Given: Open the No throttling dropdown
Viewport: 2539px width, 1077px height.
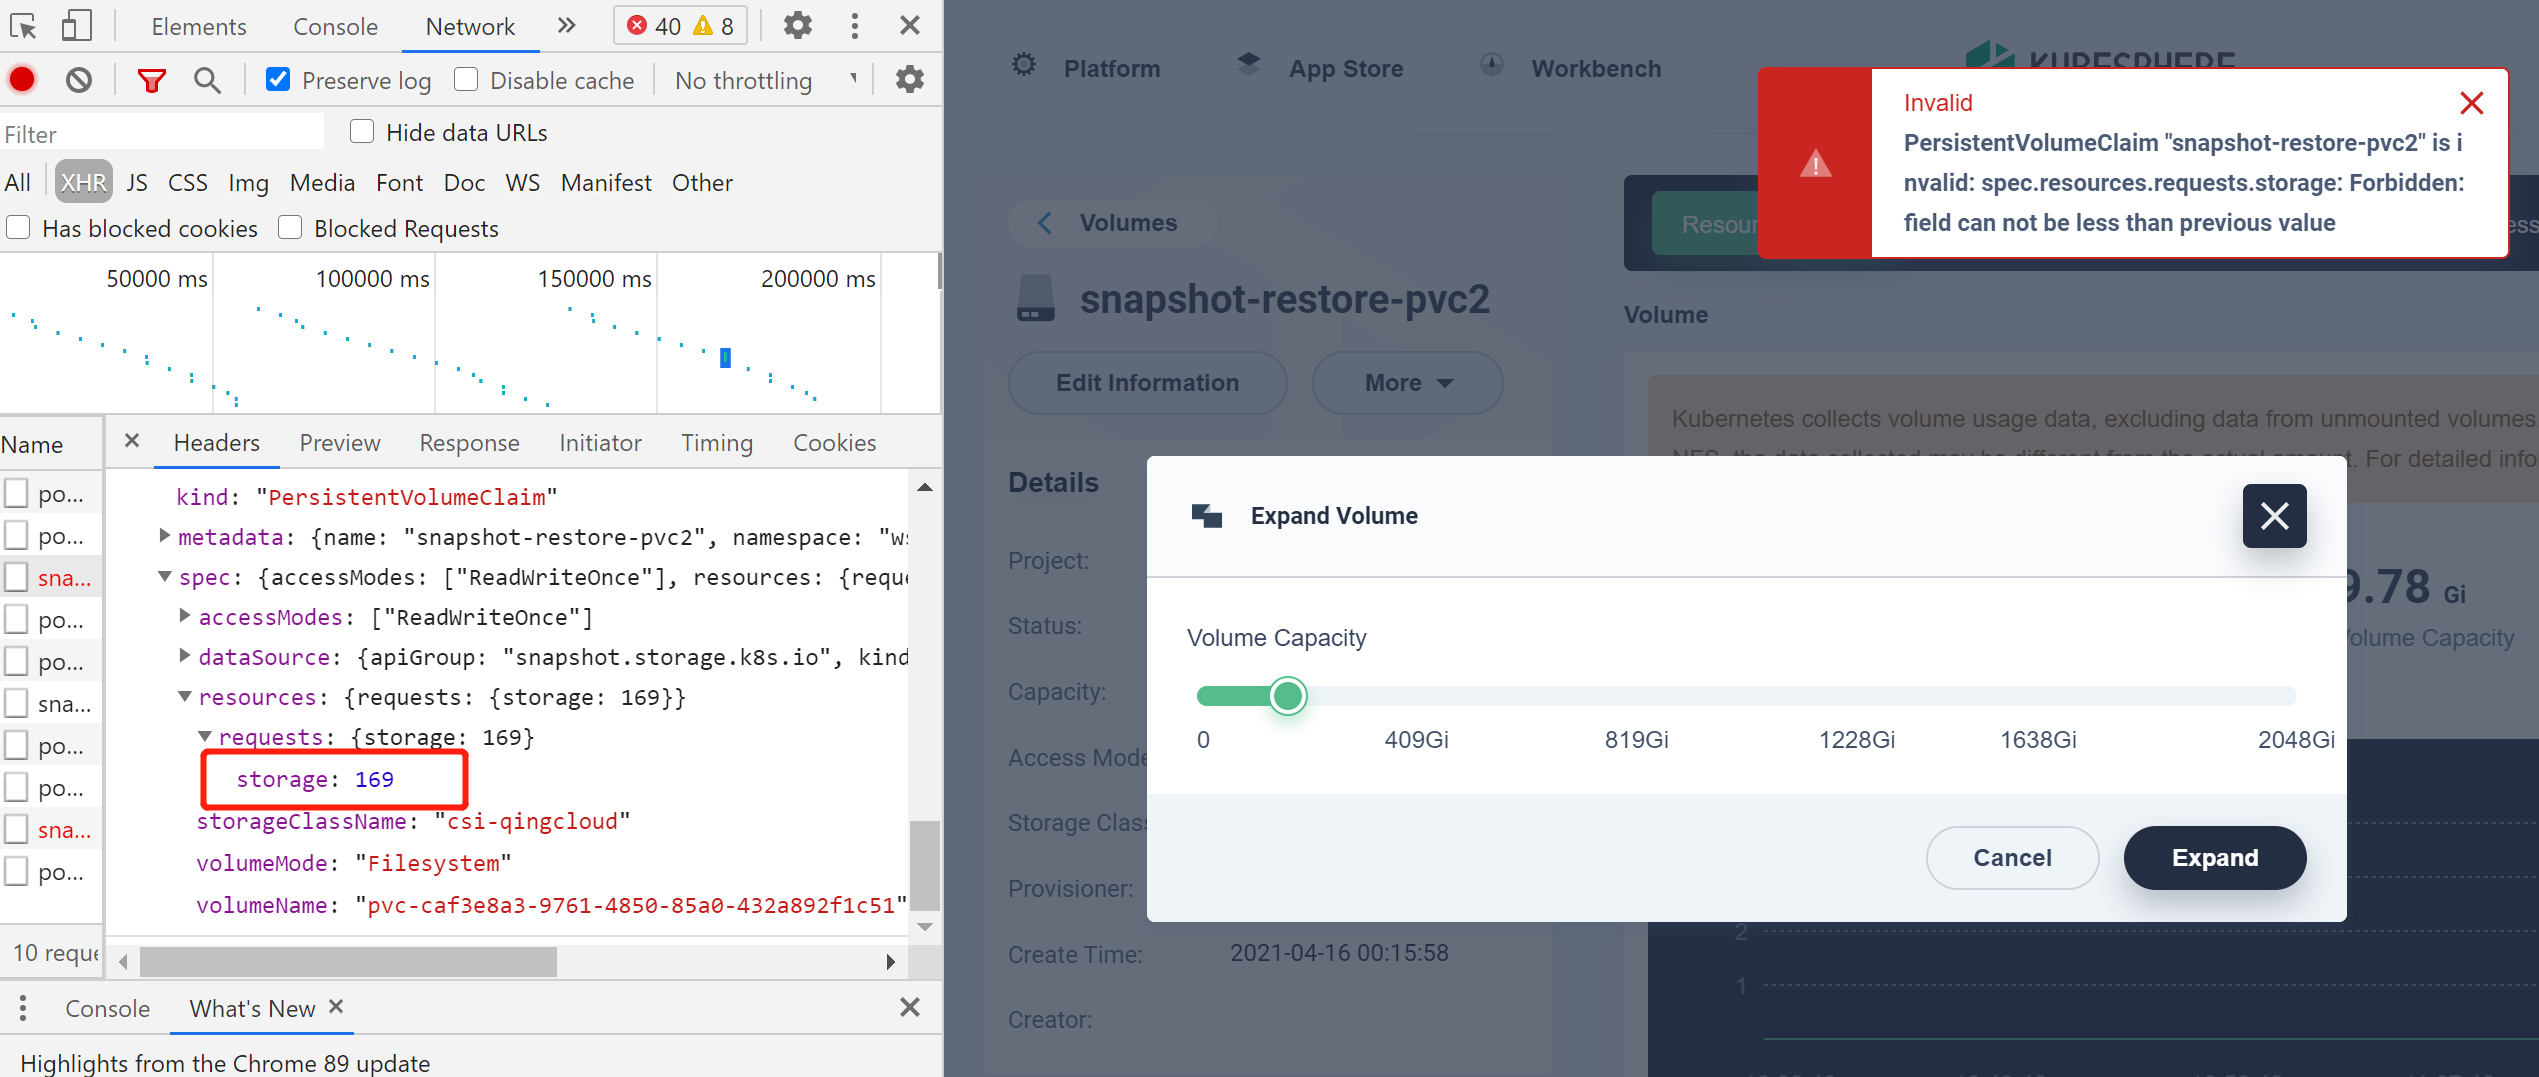Looking at the screenshot, I should coord(763,80).
